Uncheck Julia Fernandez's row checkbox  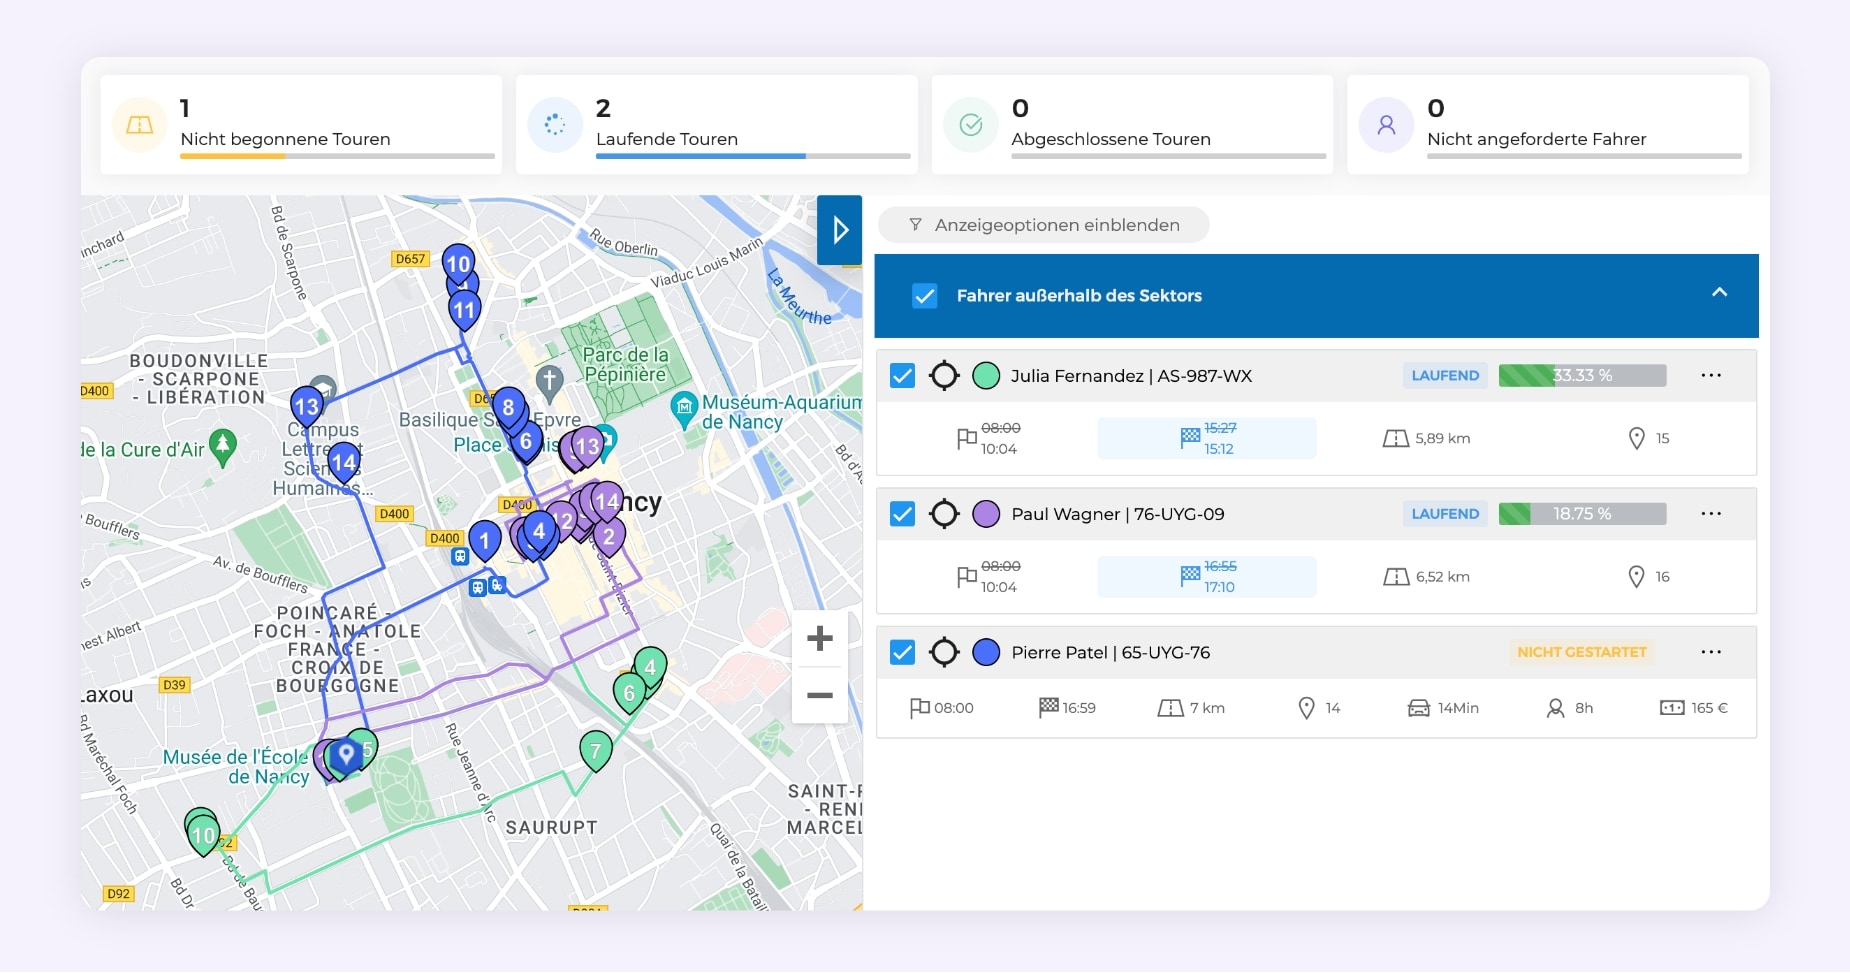coord(904,375)
